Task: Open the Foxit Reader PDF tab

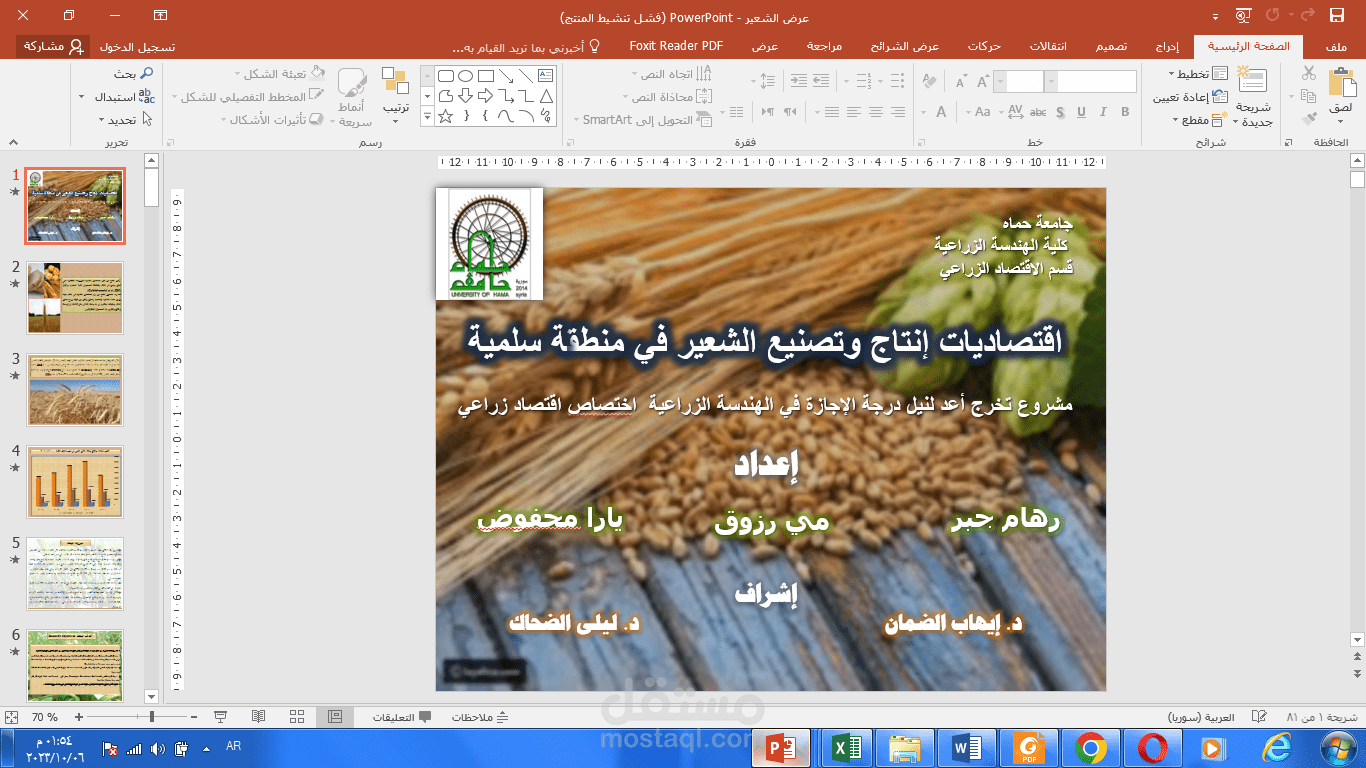Action: coord(676,46)
